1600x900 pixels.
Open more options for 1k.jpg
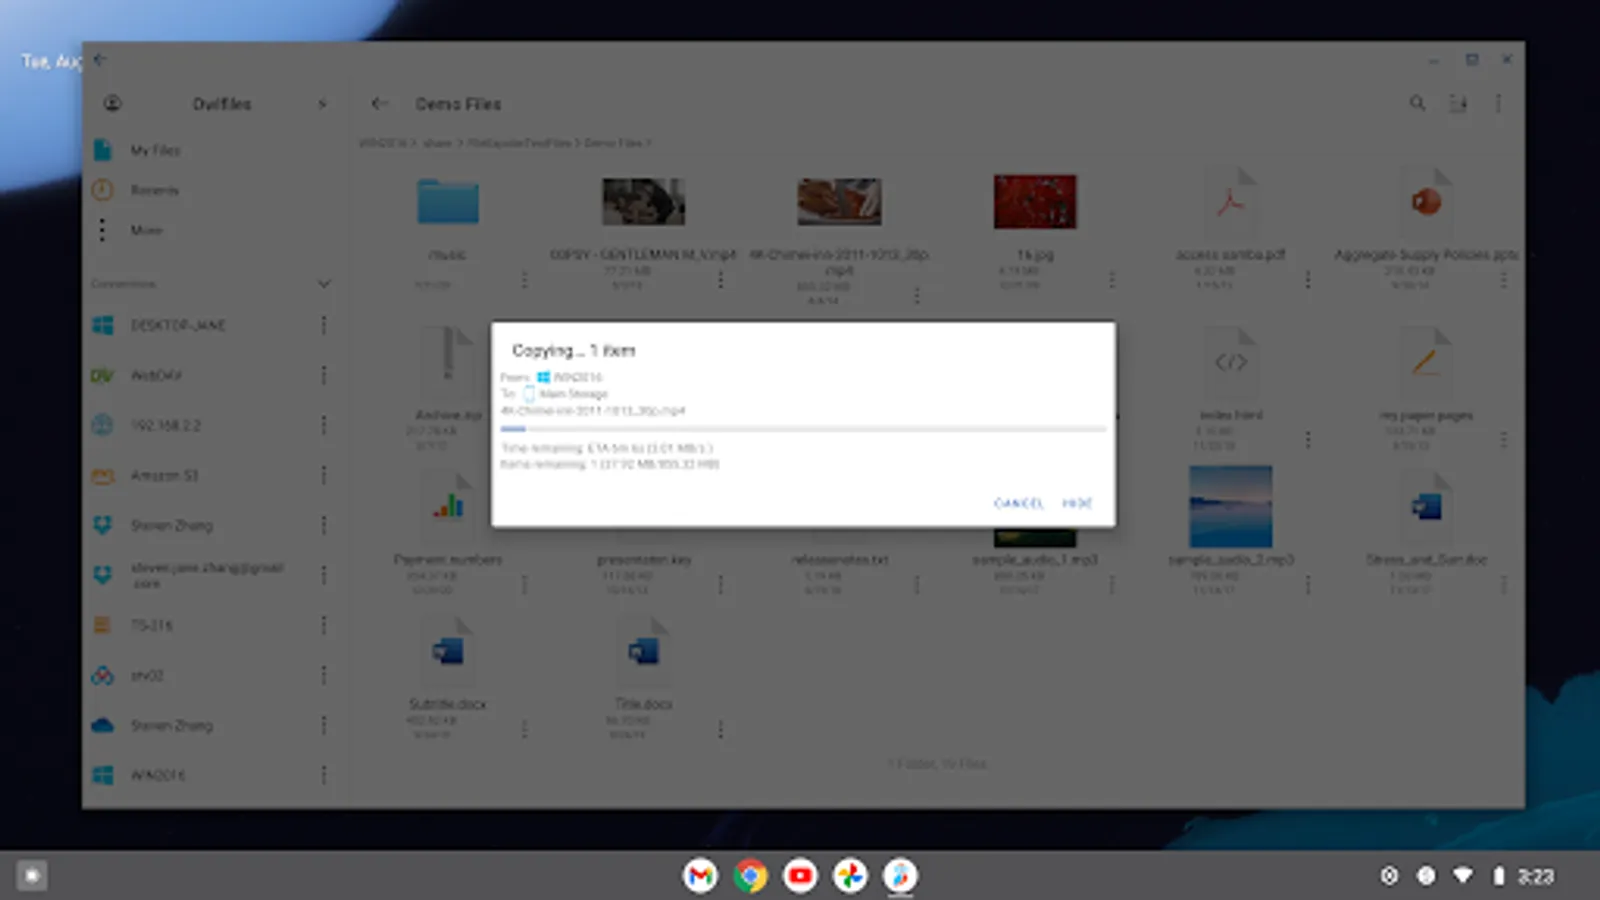tap(1111, 280)
